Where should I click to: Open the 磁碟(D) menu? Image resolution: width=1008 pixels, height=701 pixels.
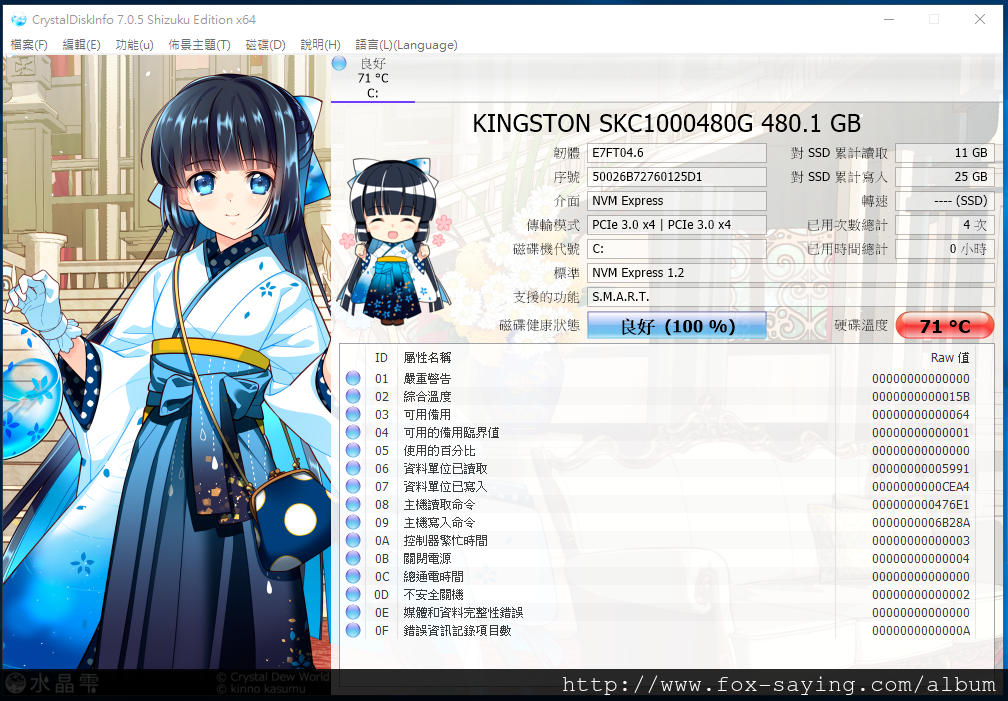coord(266,45)
